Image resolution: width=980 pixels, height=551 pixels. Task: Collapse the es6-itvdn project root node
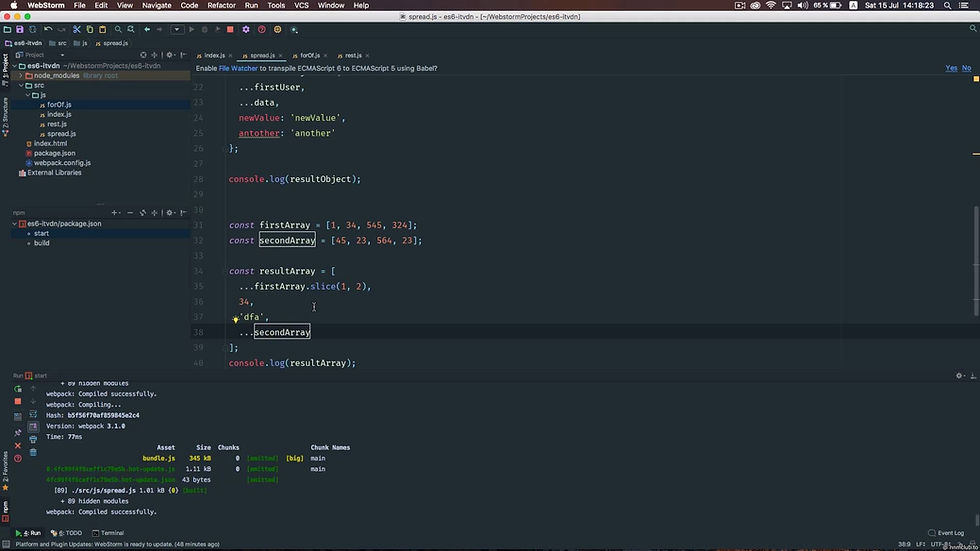pos(14,66)
